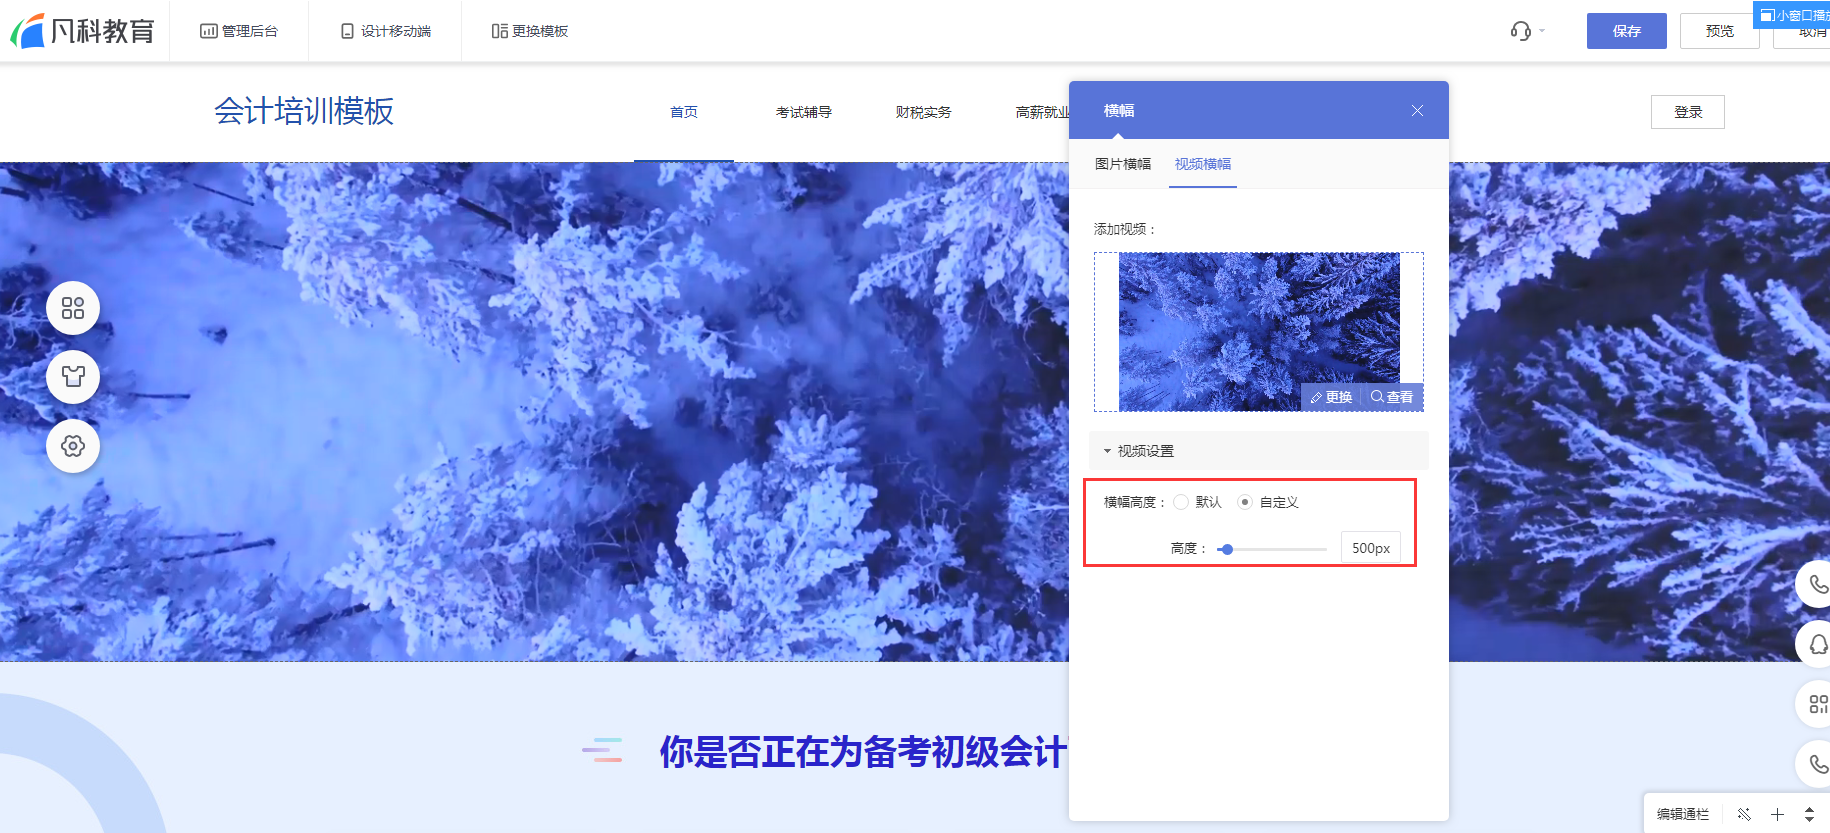Click 更换 to replace the banner video
This screenshot has width=1830, height=833.
click(1331, 397)
